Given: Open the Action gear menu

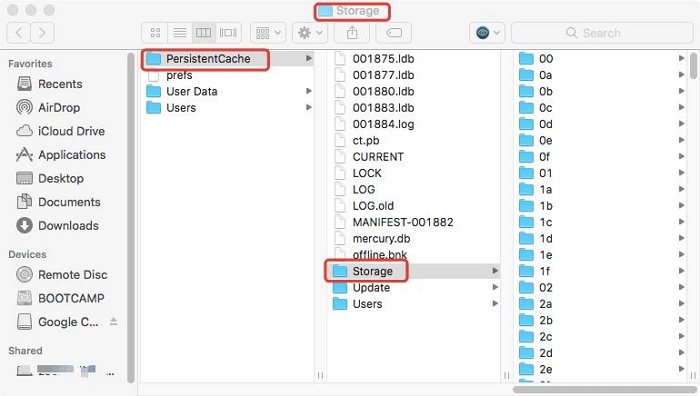Looking at the screenshot, I should [x=310, y=33].
